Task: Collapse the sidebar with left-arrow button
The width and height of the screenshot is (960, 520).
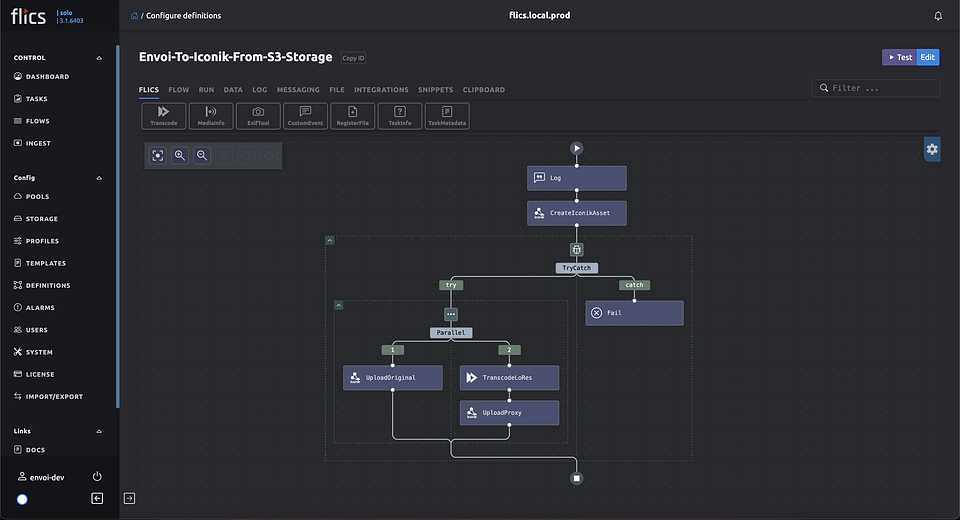Action: pyautogui.click(x=97, y=498)
